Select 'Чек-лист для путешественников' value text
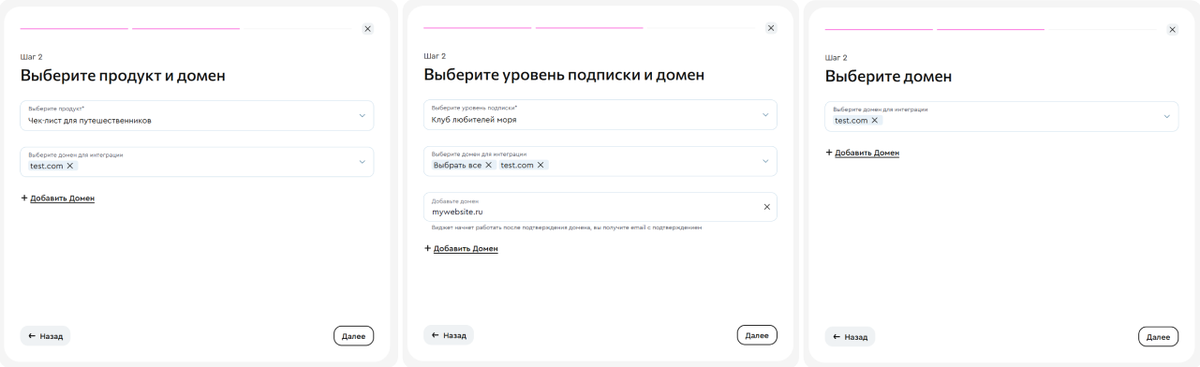This screenshot has height=367, width=1200. 90,120
